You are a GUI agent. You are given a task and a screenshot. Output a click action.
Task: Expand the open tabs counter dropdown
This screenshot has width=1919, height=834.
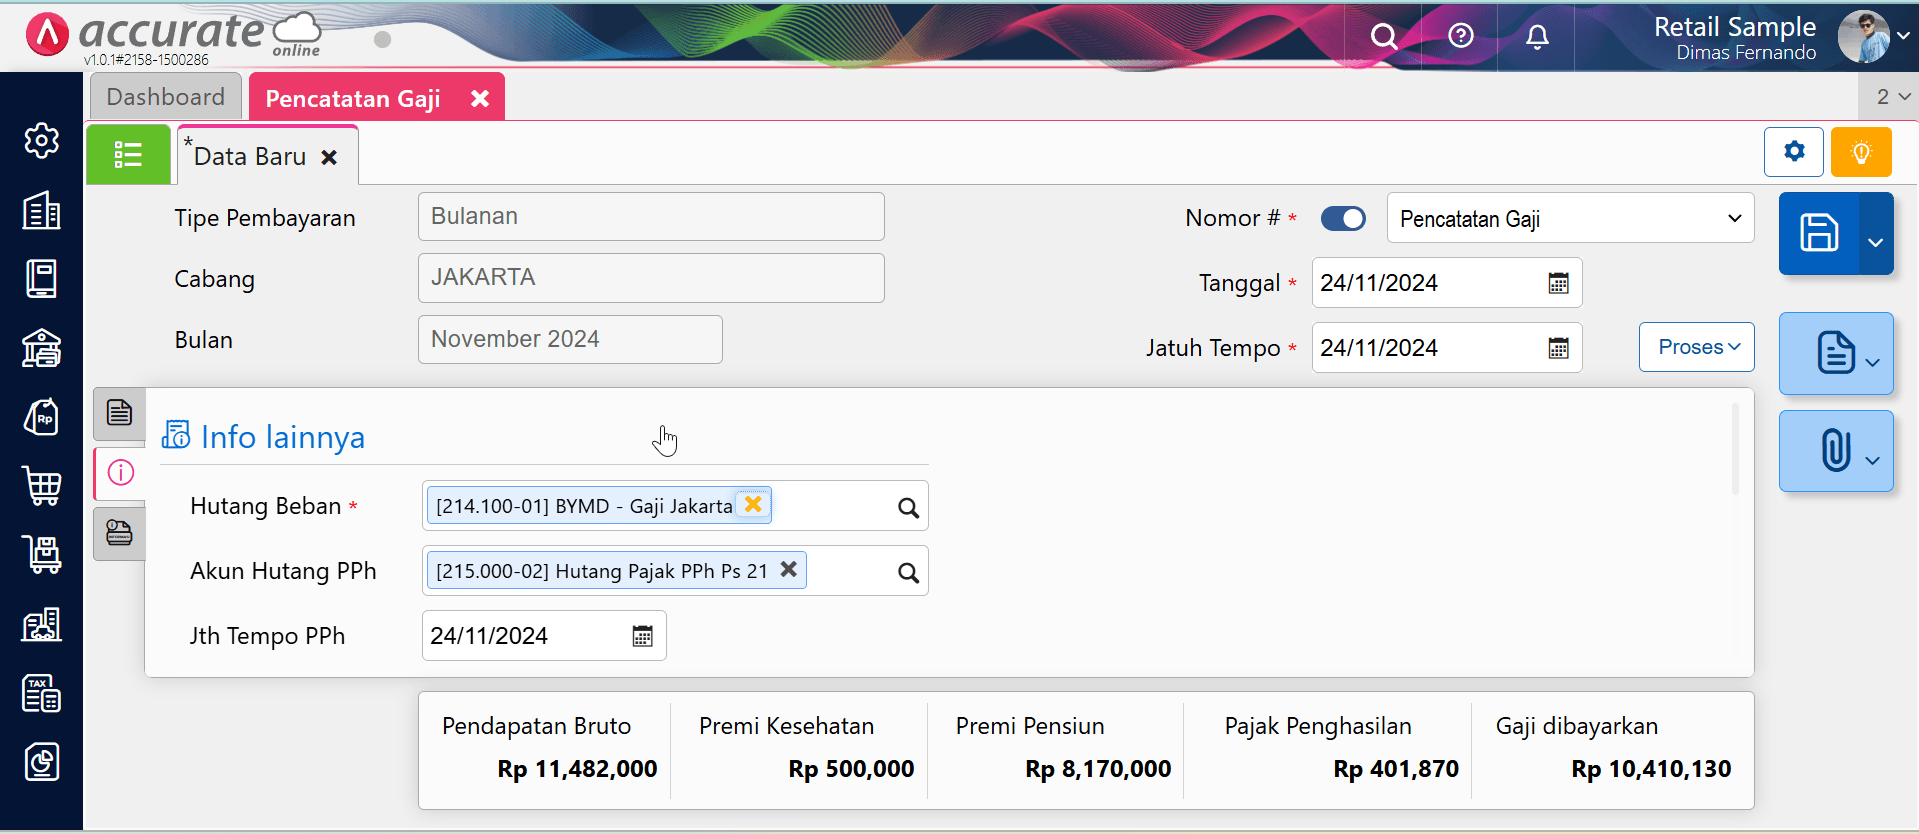(1890, 96)
